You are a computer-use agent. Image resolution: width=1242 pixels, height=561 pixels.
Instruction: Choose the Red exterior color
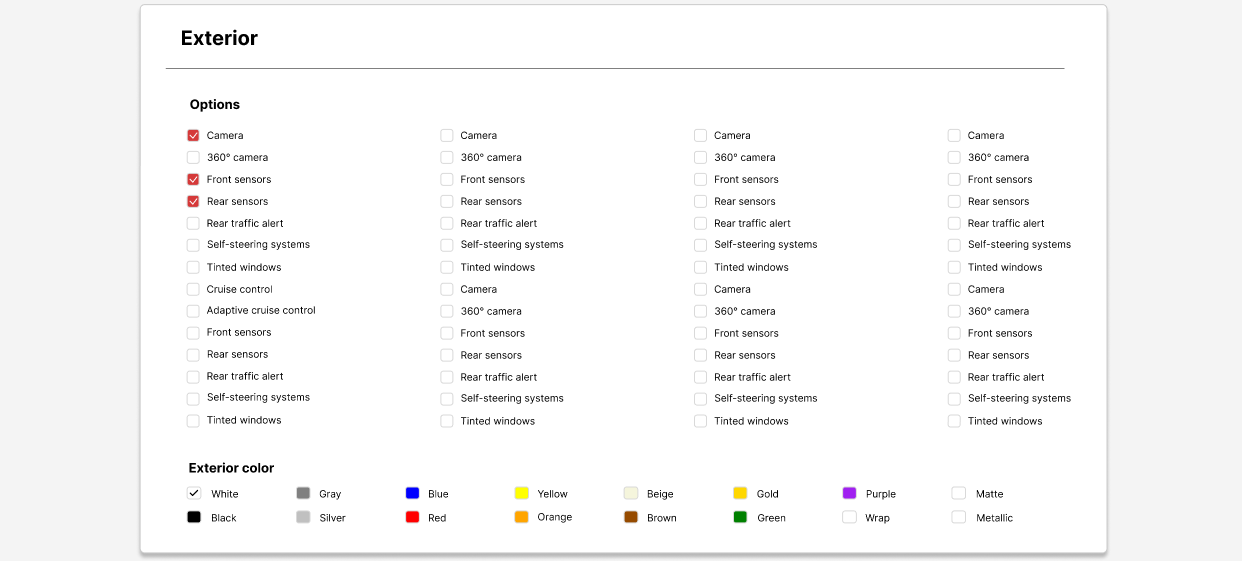point(412,517)
